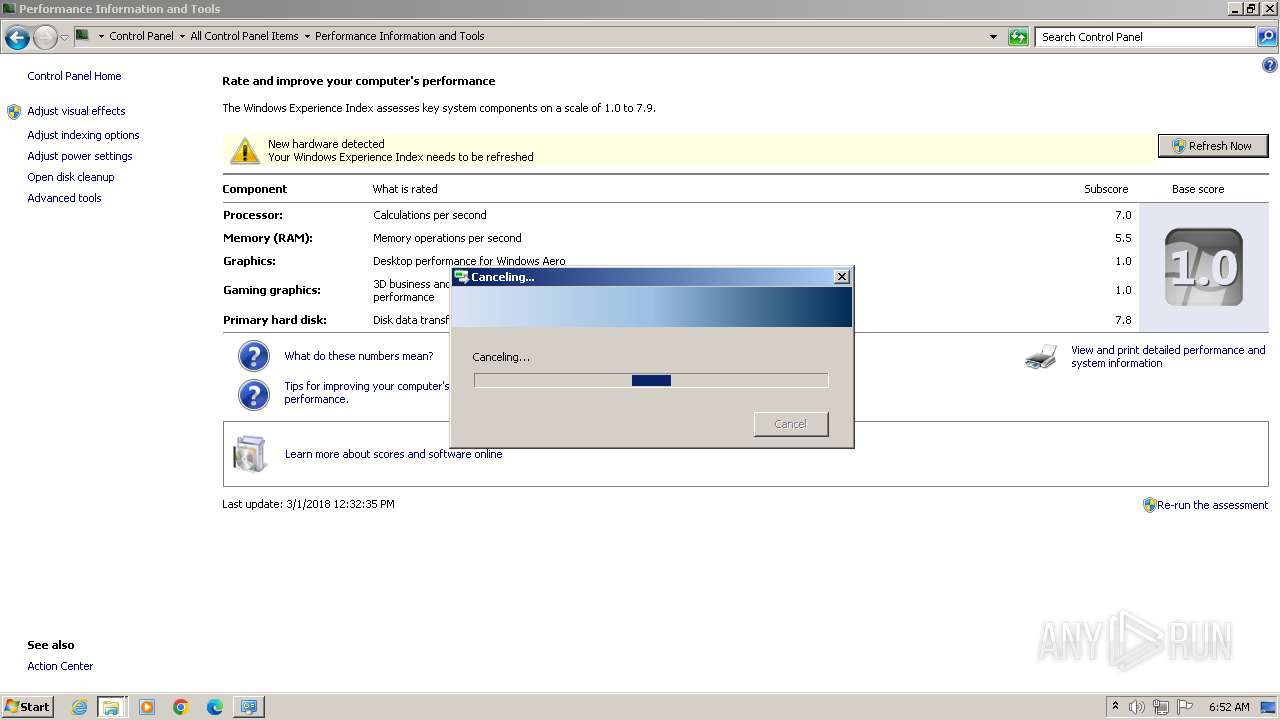
Task: Click the Processor subscore 7.0
Action: (1123, 215)
